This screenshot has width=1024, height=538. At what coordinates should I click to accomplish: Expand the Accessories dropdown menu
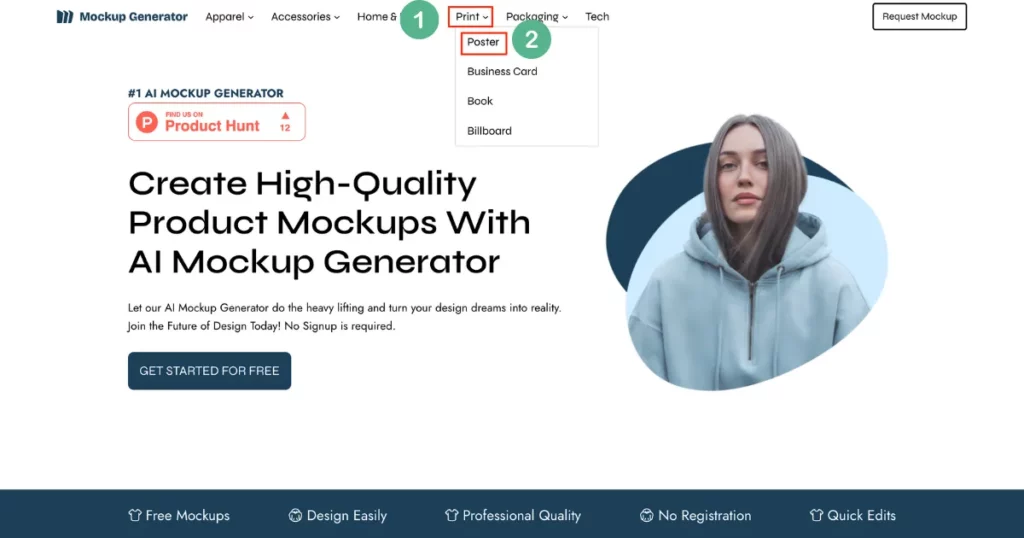coord(305,17)
